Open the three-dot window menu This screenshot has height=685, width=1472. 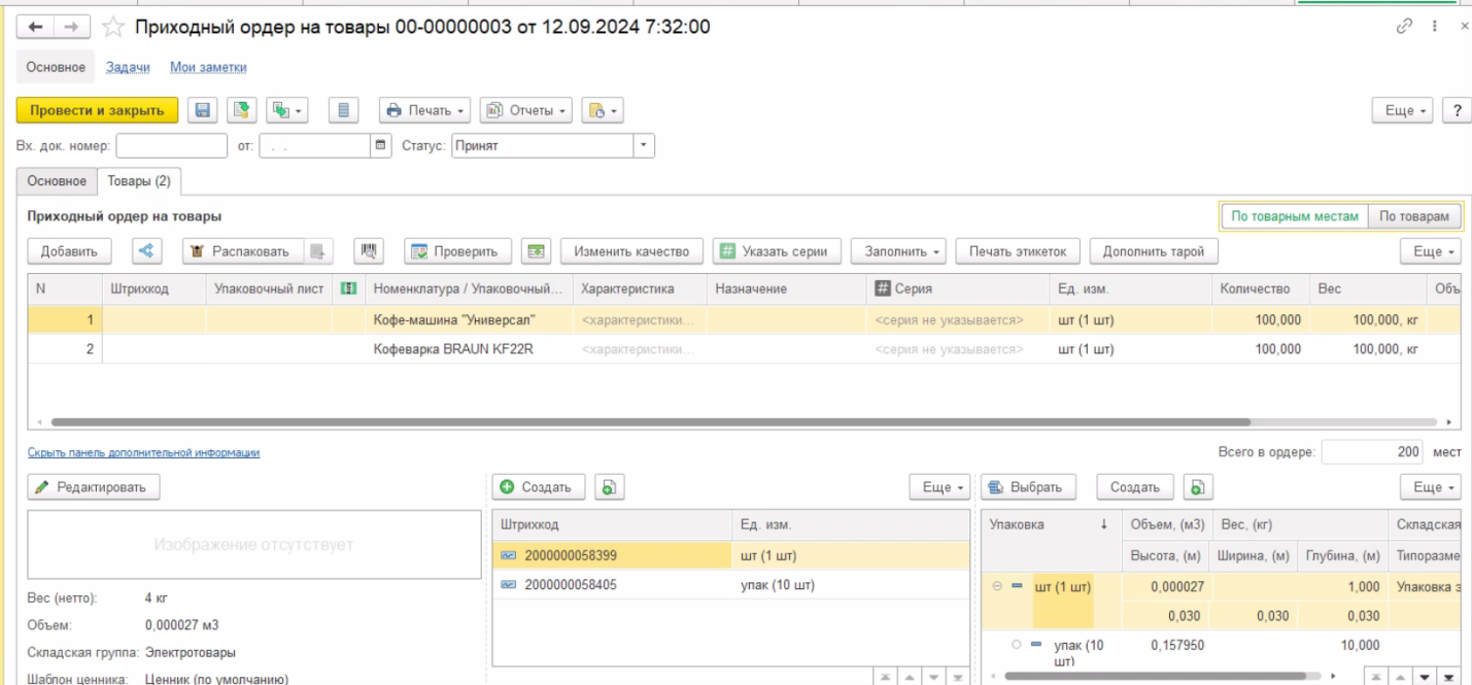click(x=1435, y=27)
